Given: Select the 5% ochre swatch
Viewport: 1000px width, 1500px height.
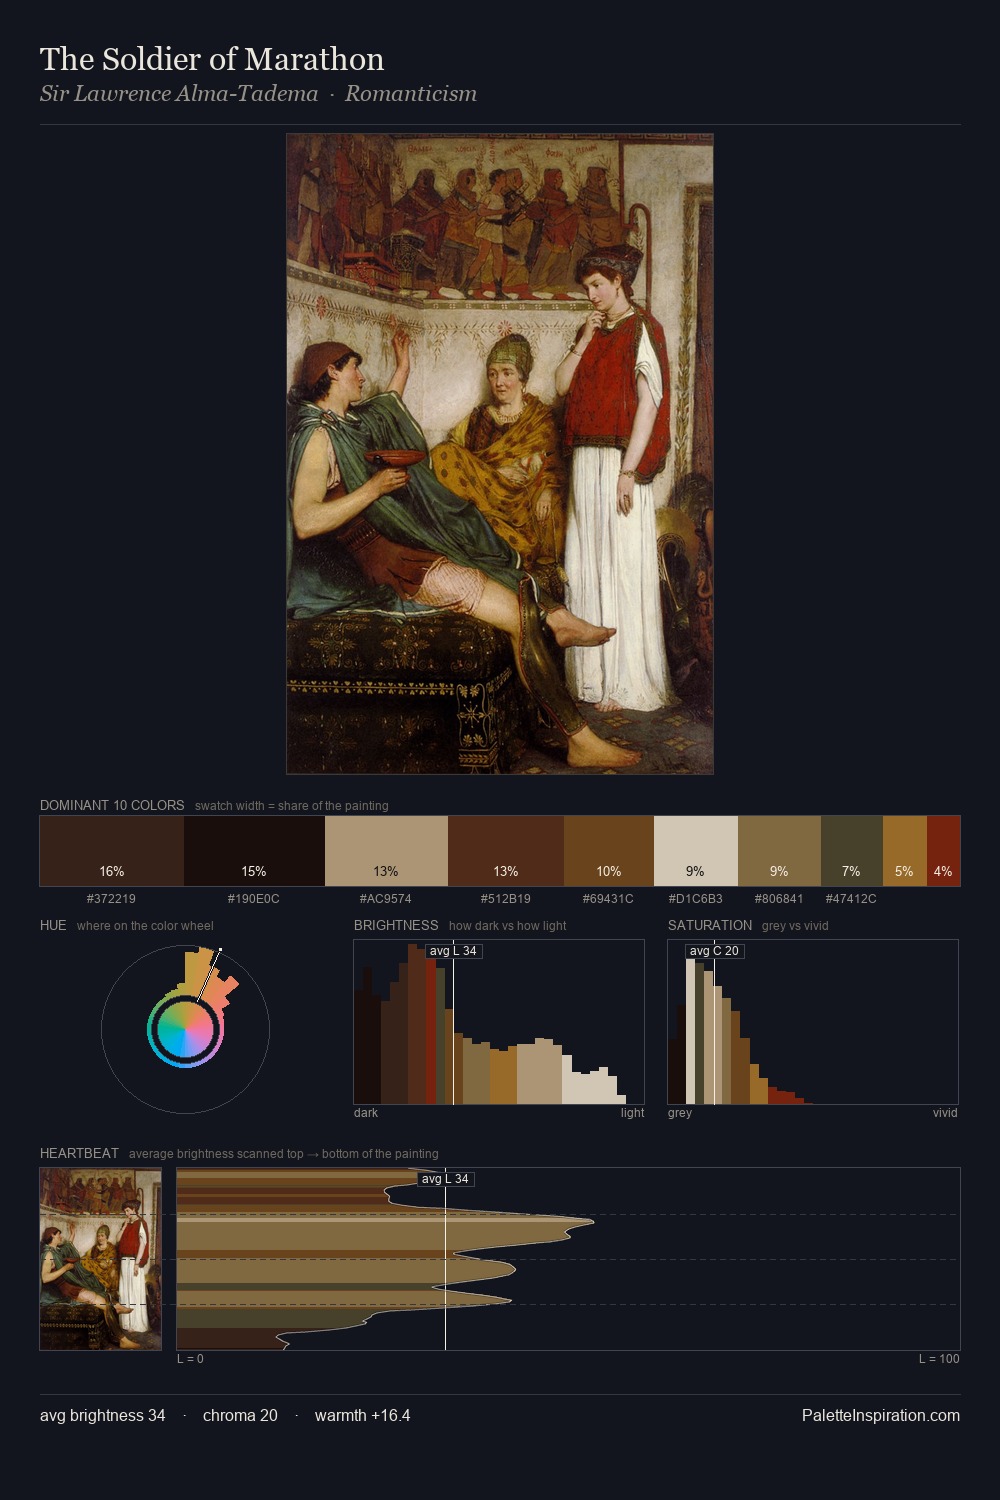Looking at the screenshot, I should [905, 851].
